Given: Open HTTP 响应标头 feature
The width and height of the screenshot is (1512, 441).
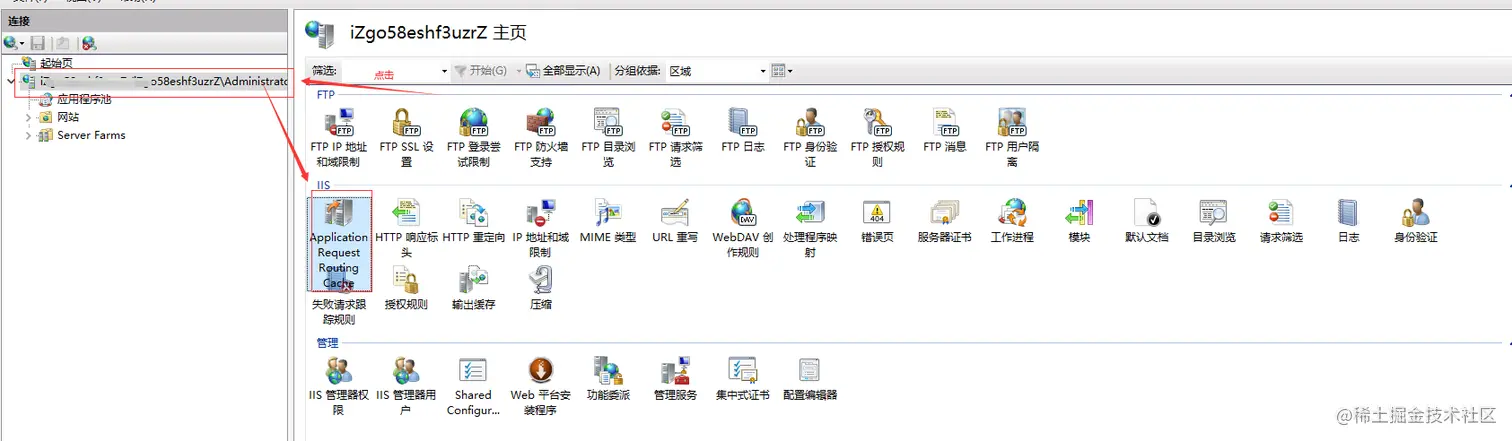Looking at the screenshot, I should (x=406, y=228).
